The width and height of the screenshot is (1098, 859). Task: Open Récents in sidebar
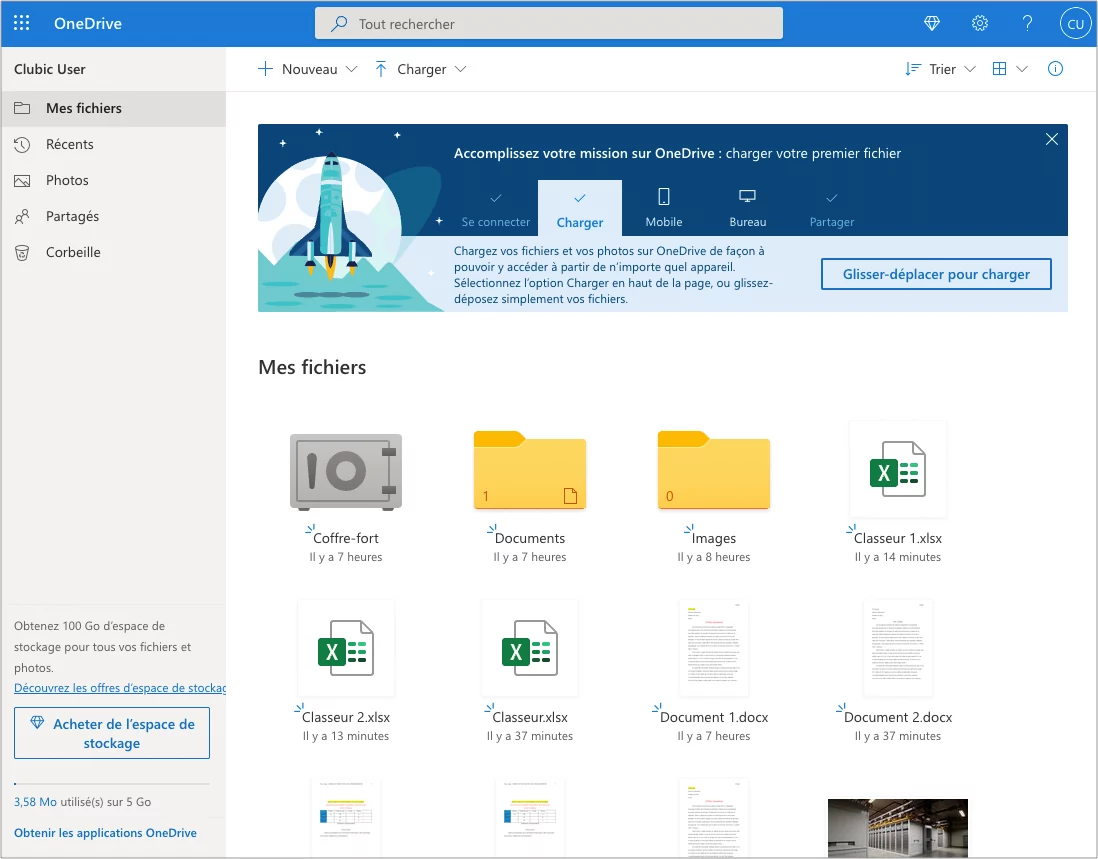point(113,144)
